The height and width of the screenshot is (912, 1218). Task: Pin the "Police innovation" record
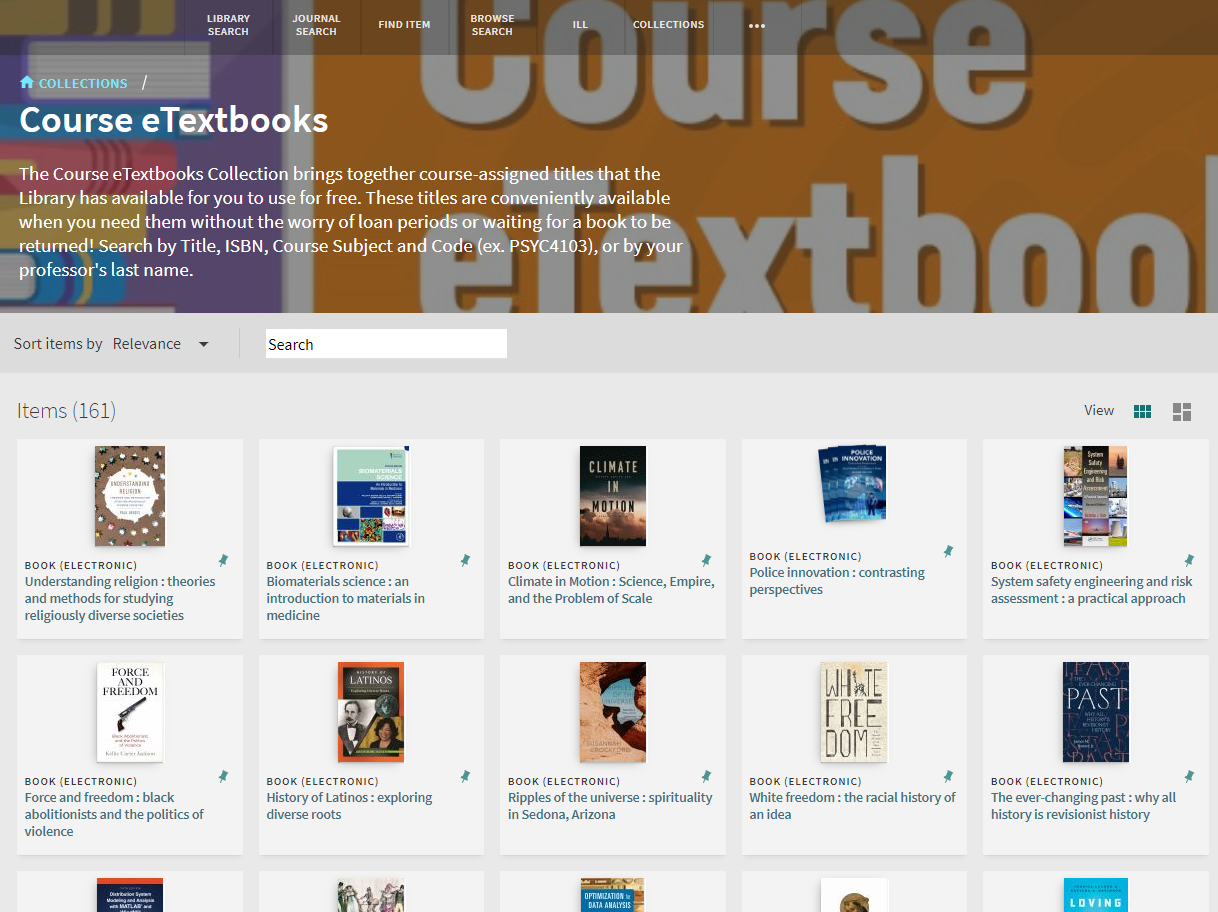948,550
